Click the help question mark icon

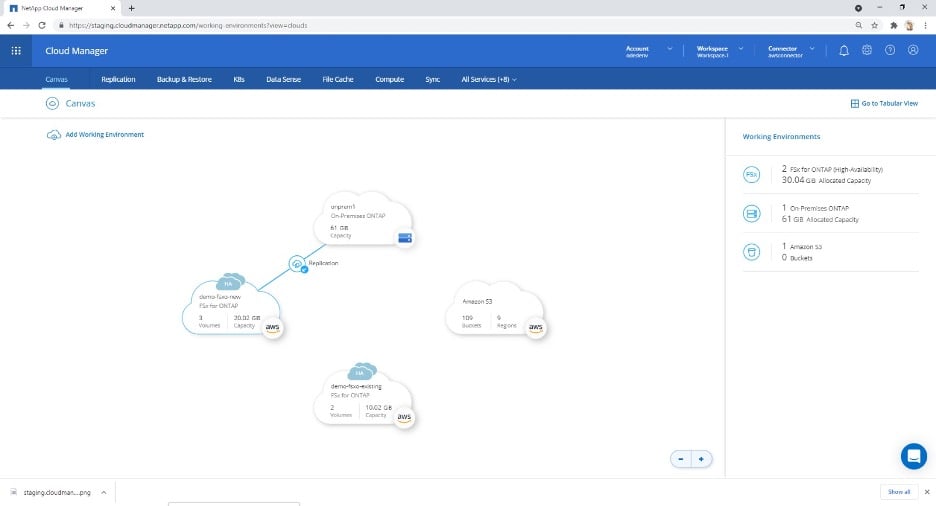pos(890,51)
